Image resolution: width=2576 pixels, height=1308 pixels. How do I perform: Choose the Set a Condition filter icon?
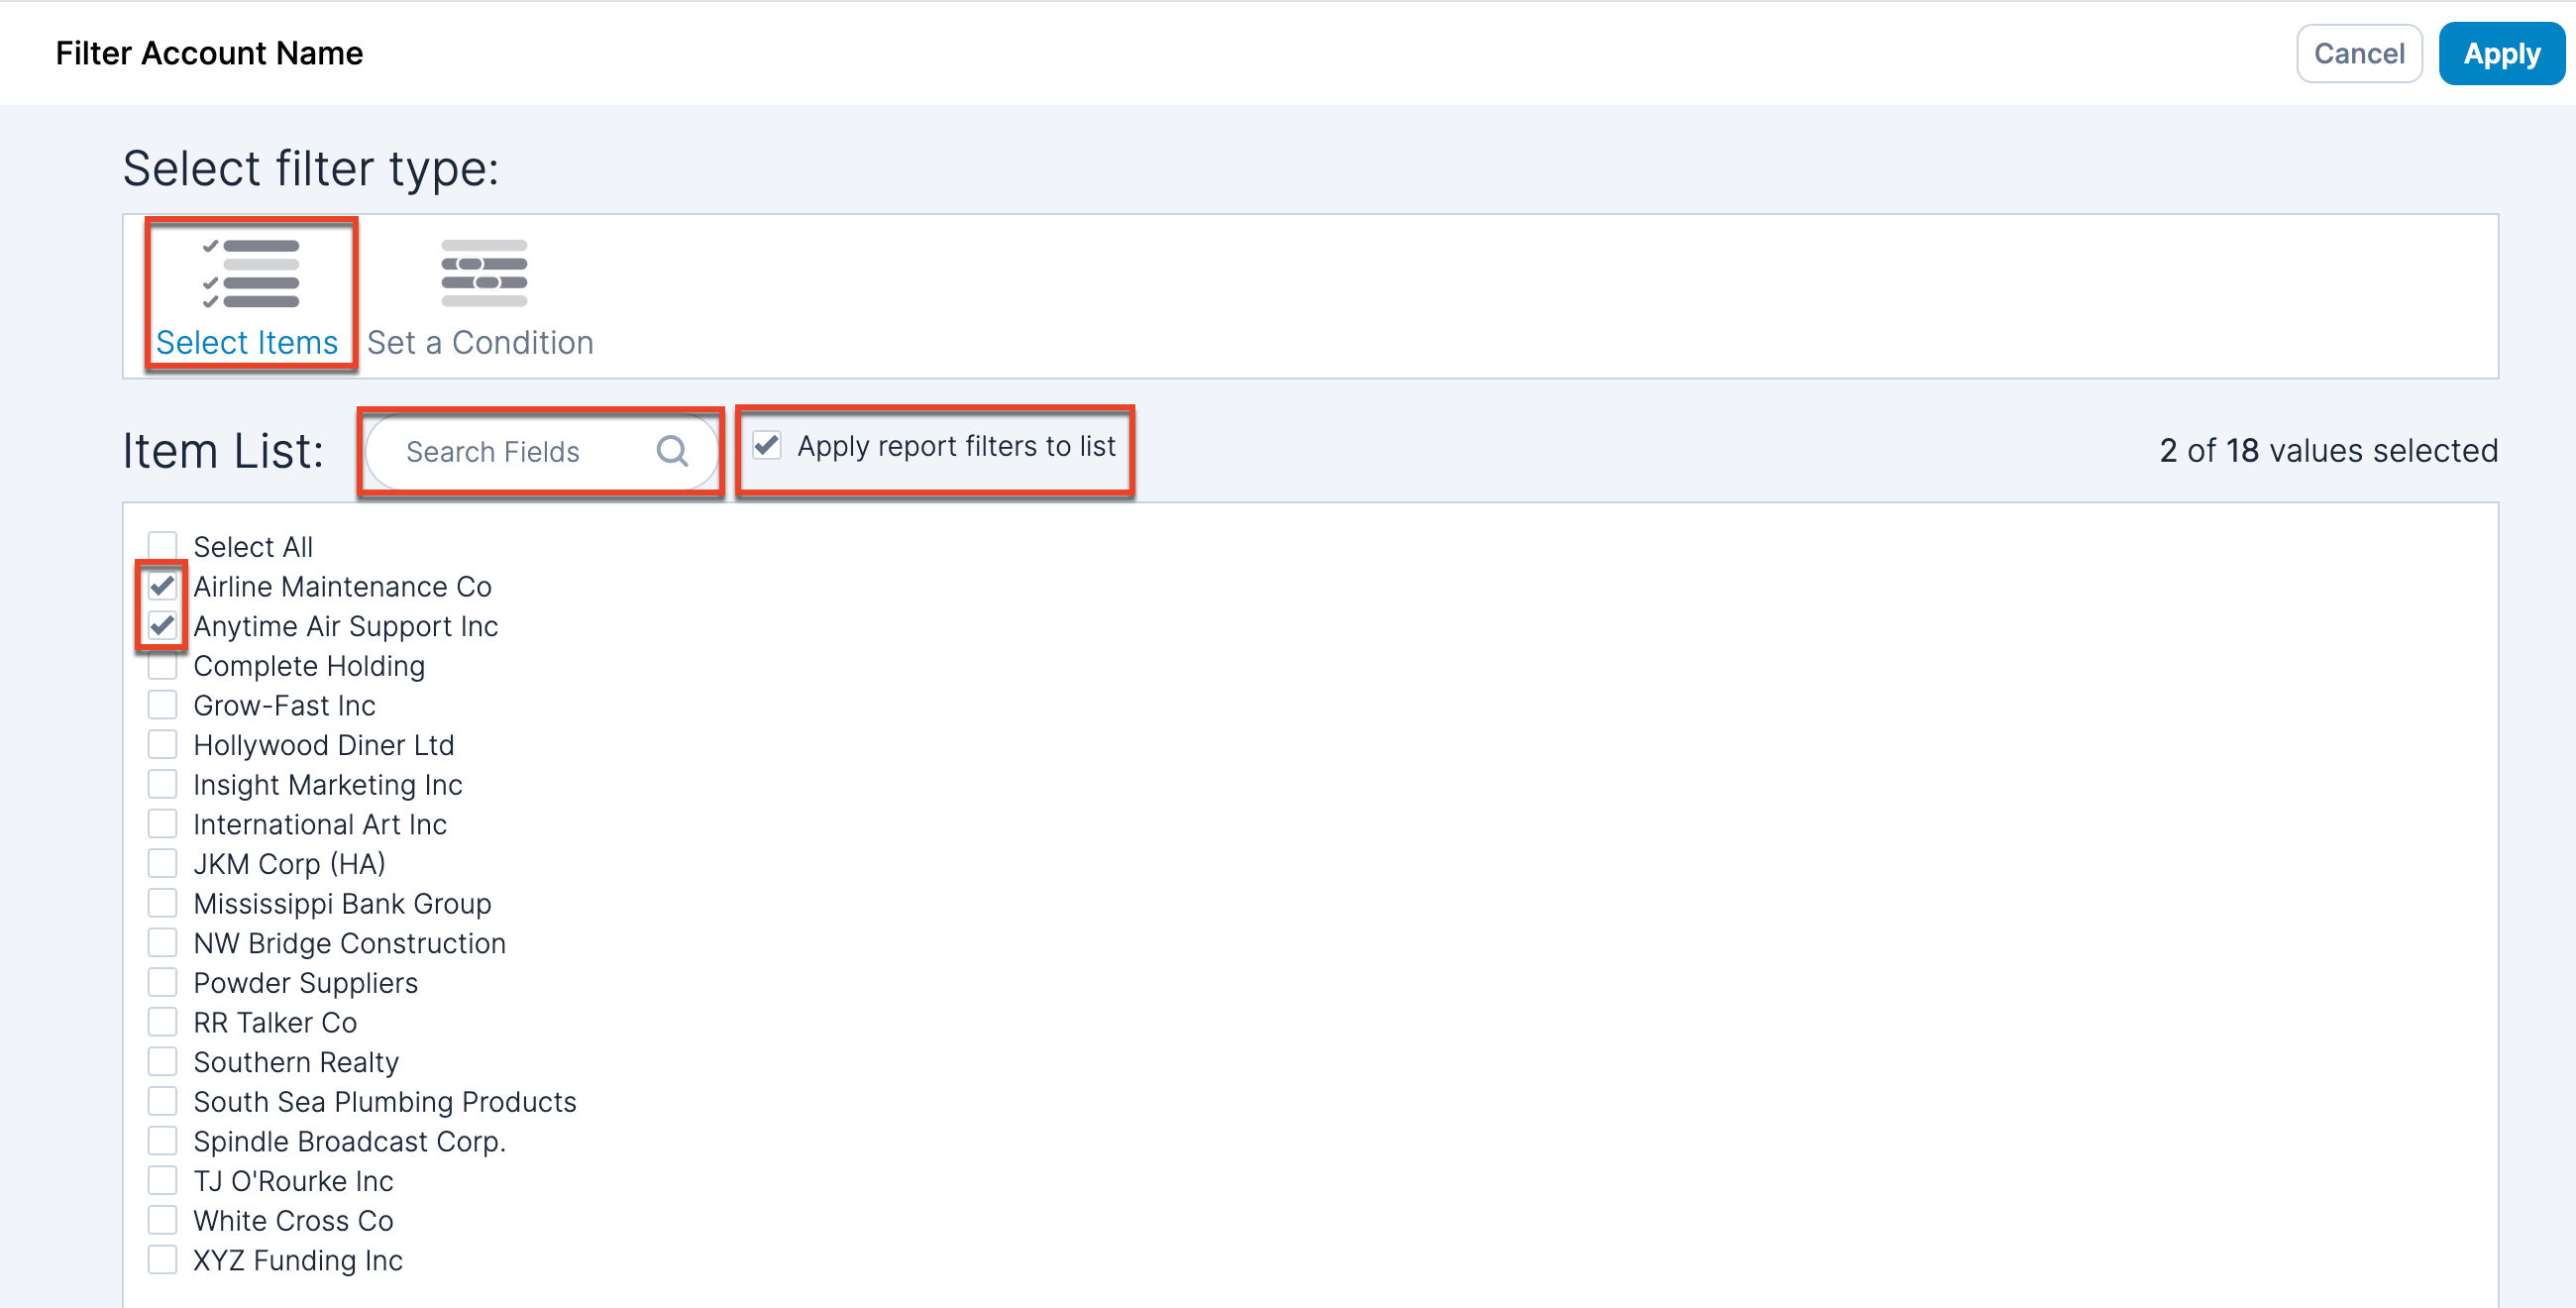pos(484,273)
